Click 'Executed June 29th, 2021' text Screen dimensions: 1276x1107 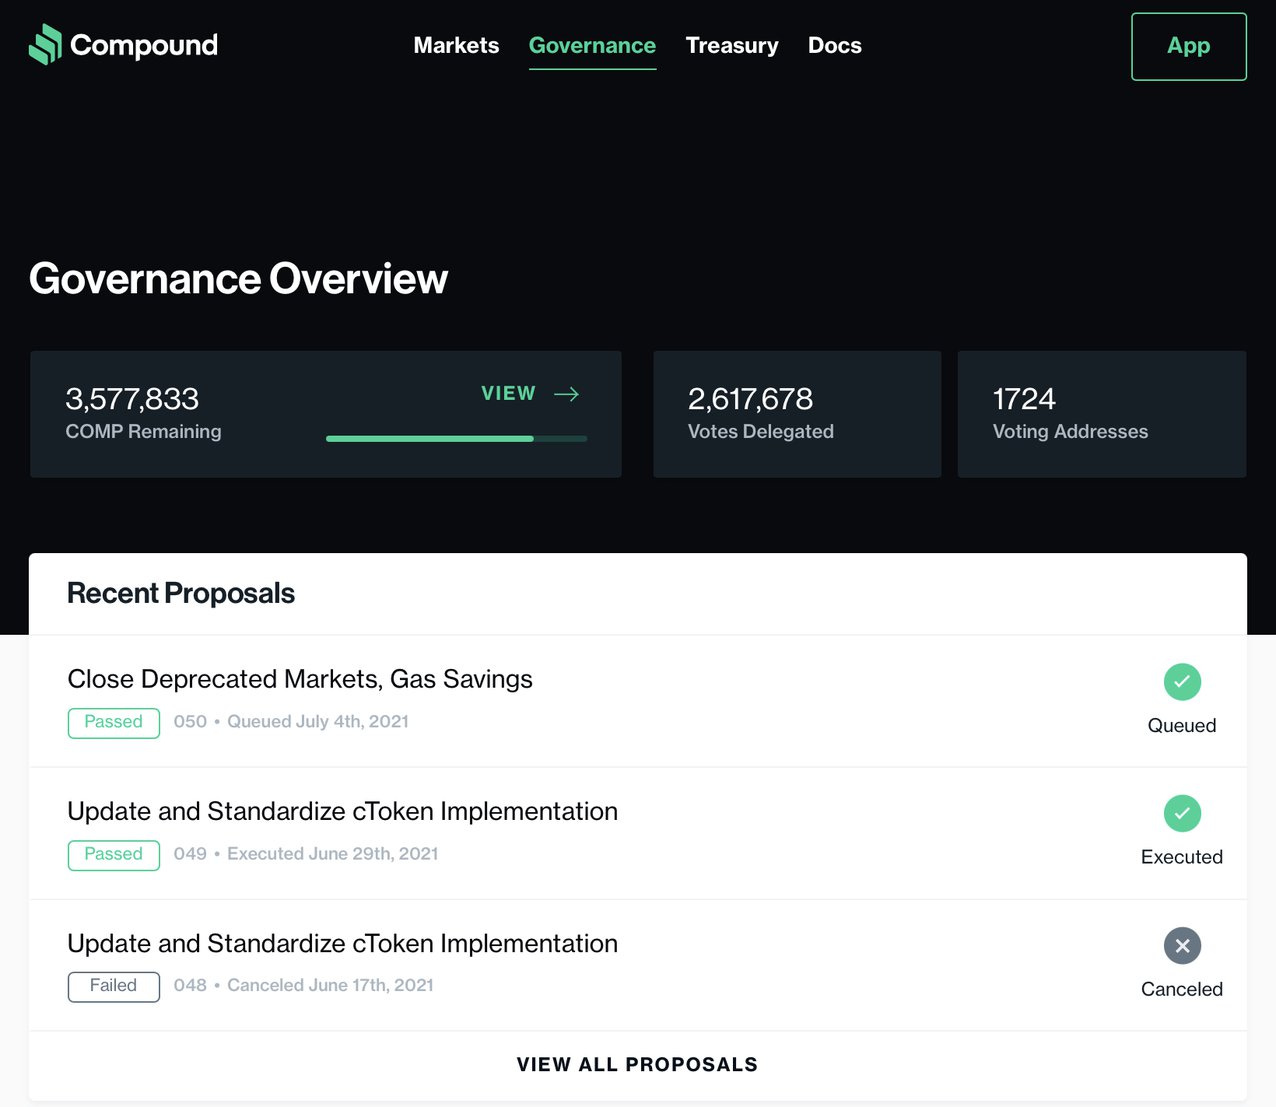[x=333, y=854]
